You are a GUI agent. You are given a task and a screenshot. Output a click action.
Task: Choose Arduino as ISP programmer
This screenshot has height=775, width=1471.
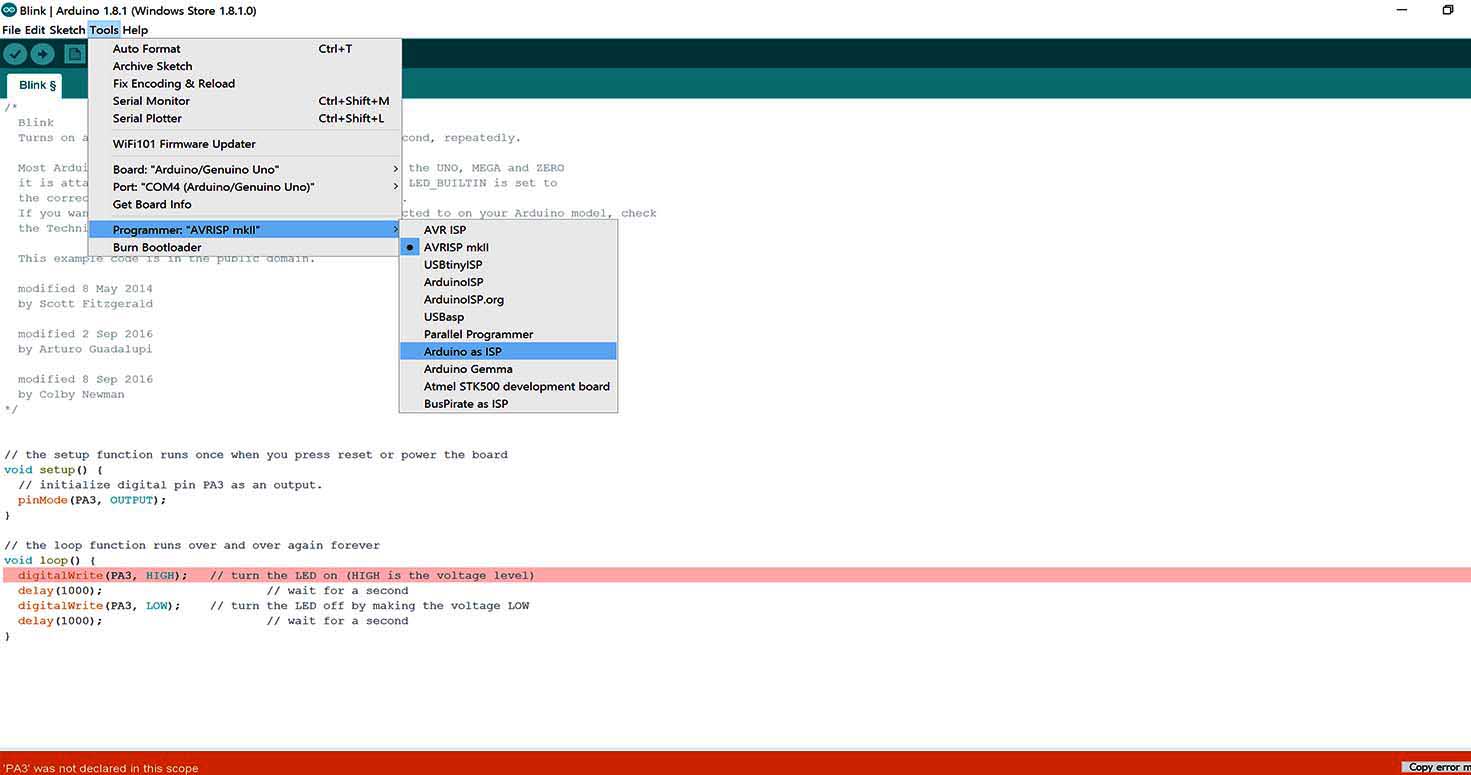[x=508, y=352]
